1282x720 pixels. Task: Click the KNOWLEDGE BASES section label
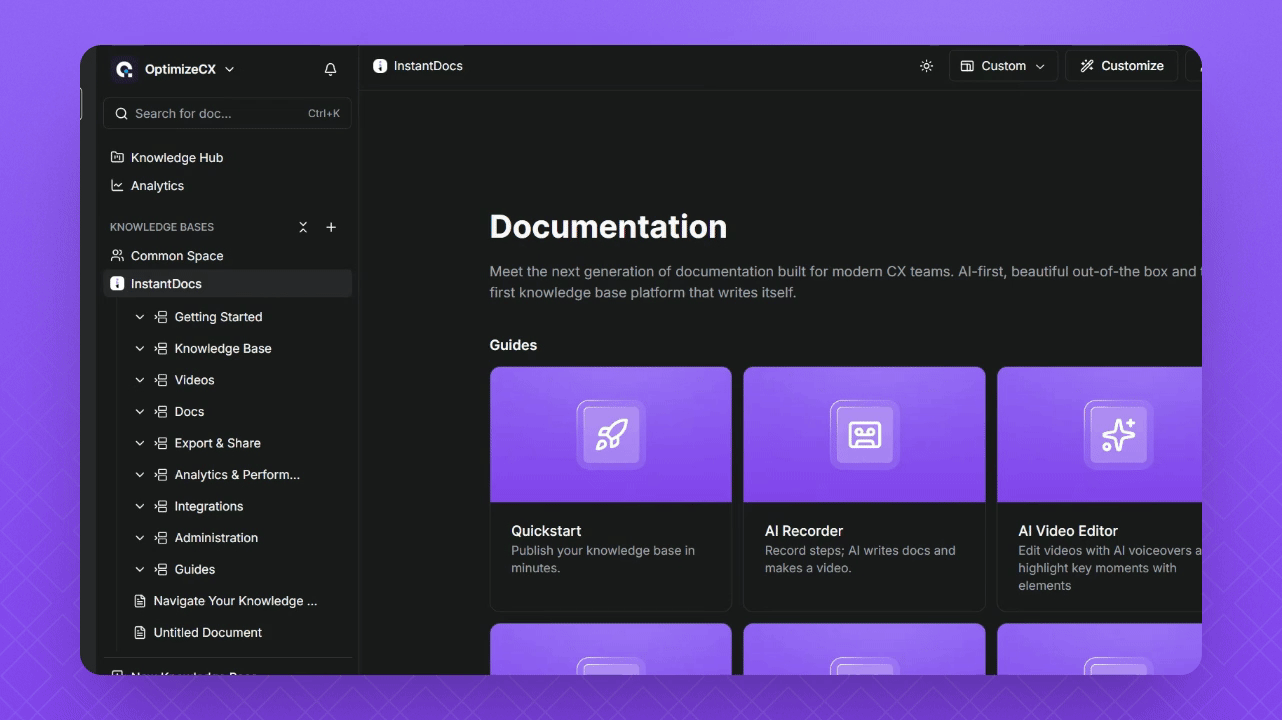pyautogui.click(x=162, y=227)
